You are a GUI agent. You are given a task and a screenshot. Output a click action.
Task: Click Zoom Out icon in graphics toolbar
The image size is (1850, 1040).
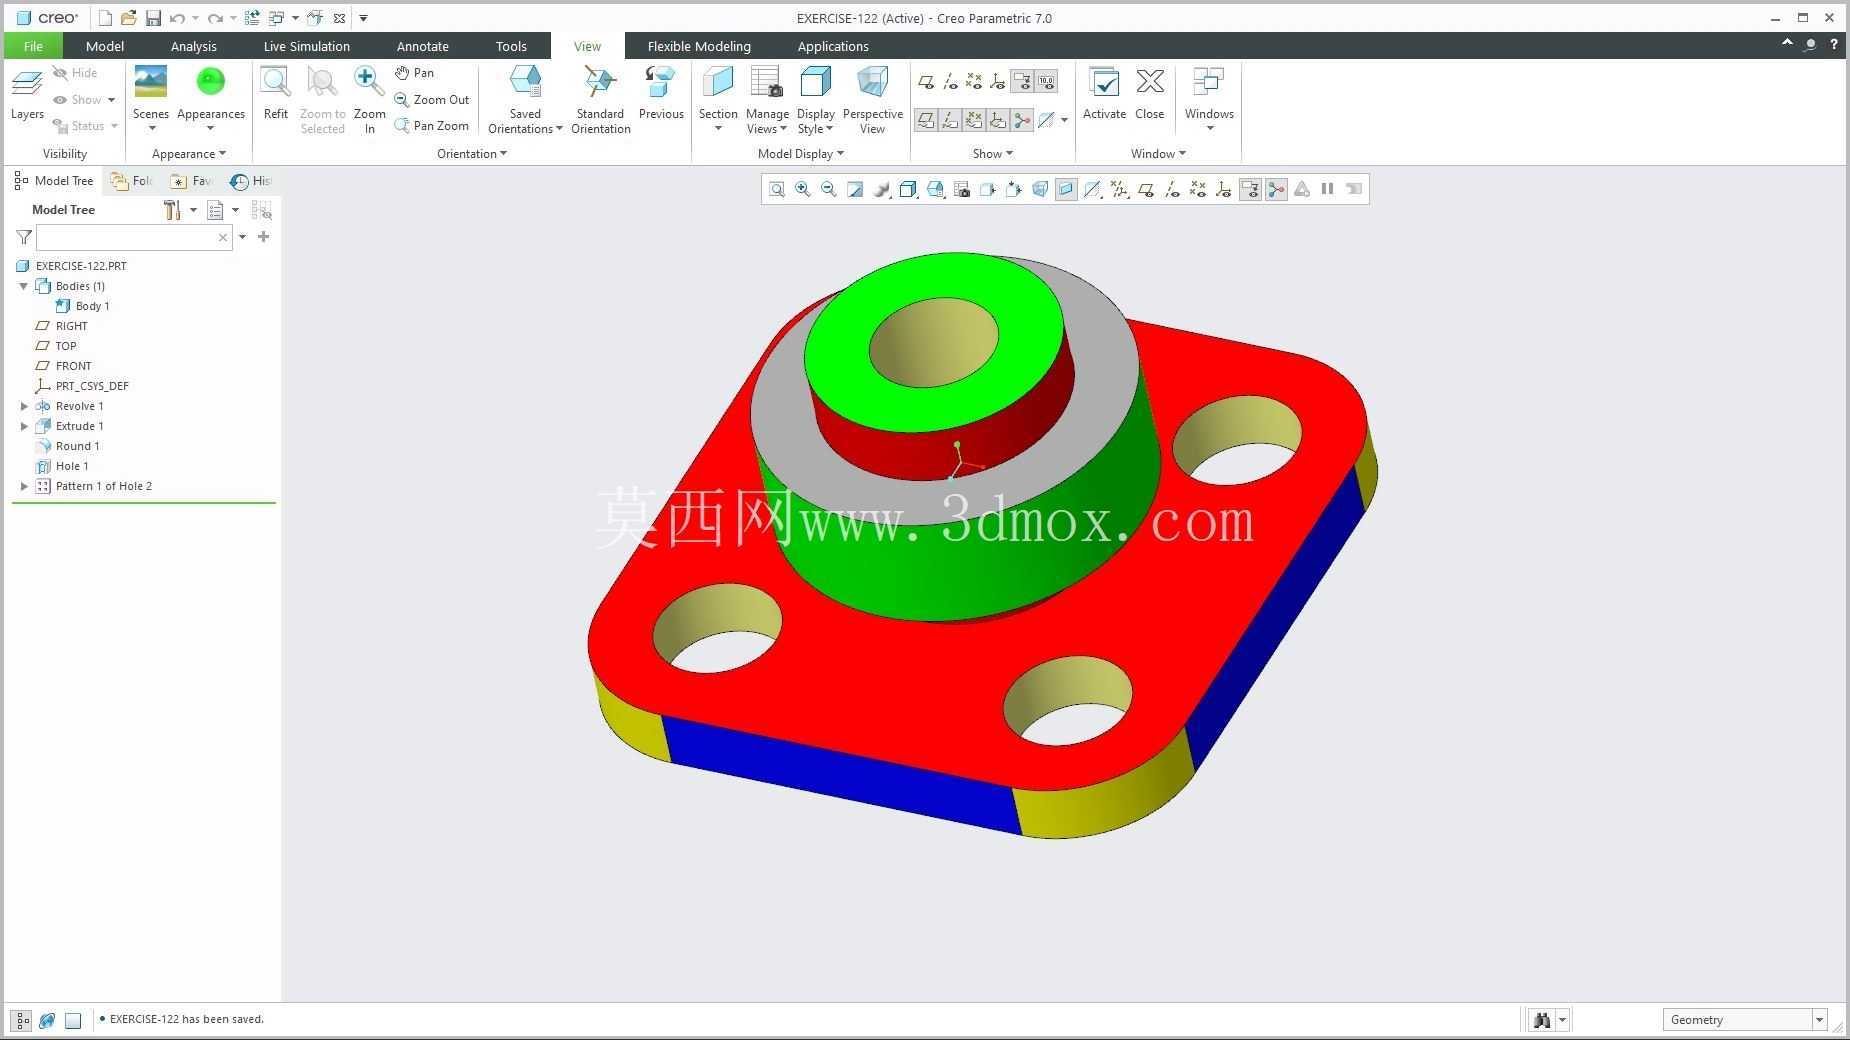tap(828, 189)
